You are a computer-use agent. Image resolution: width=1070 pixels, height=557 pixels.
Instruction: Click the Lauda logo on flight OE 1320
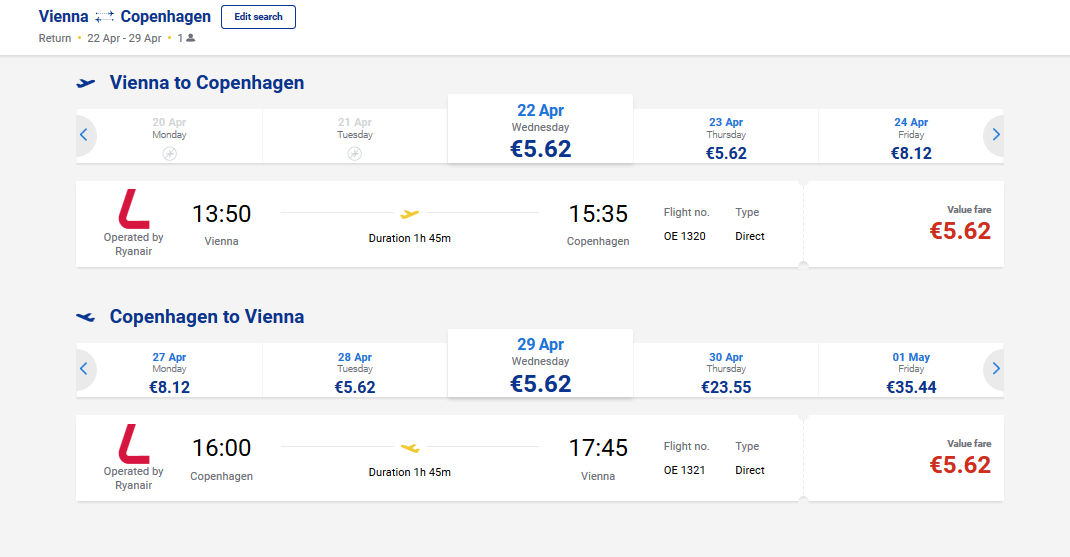tap(134, 209)
